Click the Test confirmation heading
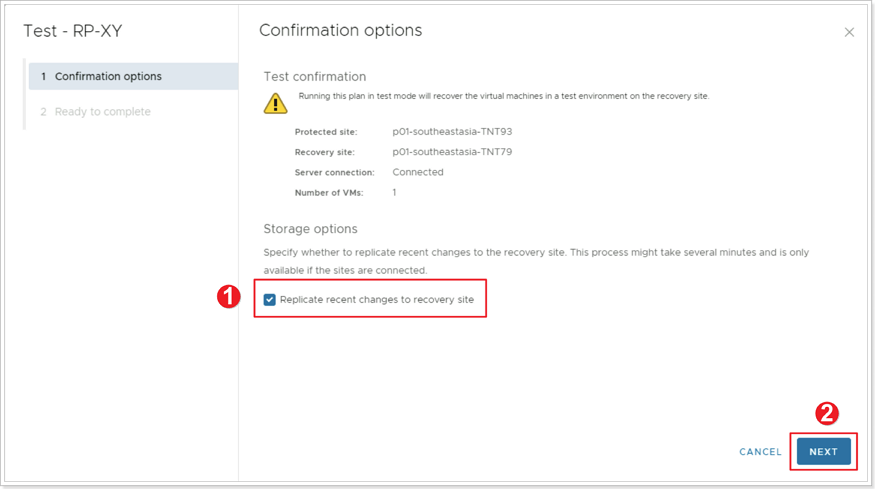 315,76
